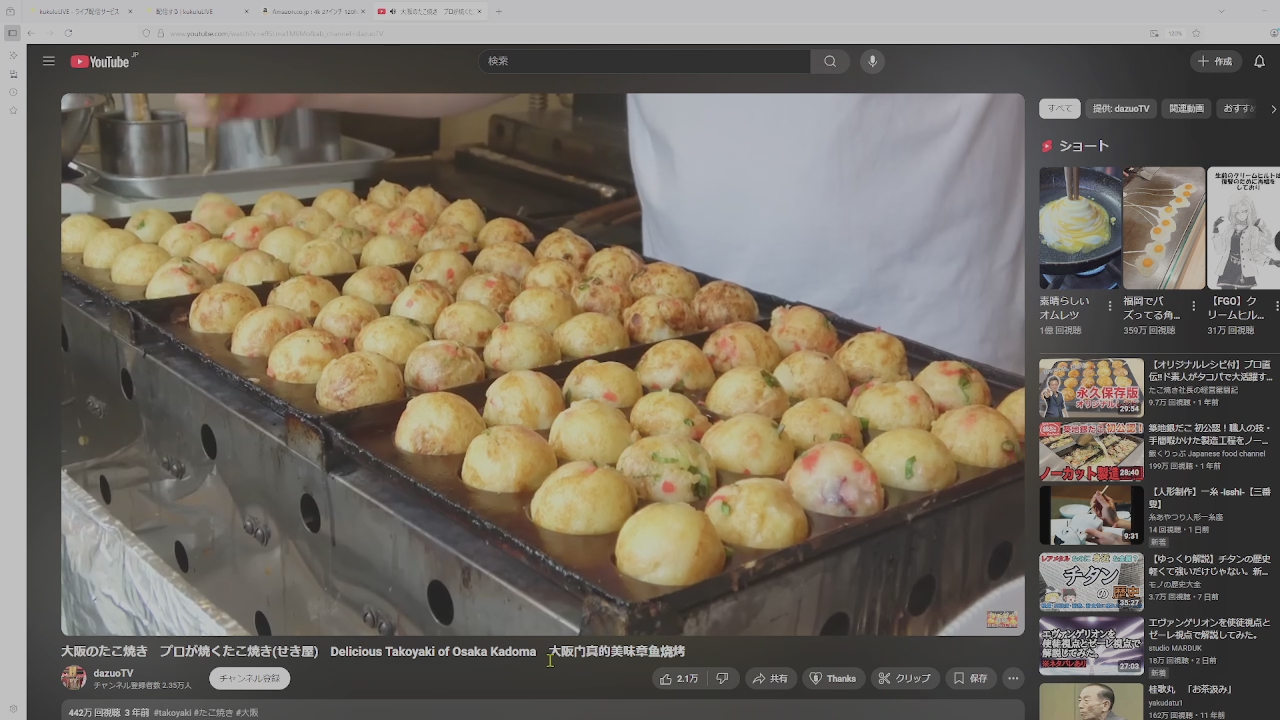Share this video with the 共有 button
The width and height of the screenshot is (1280, 720).
[x=770, y=679]
